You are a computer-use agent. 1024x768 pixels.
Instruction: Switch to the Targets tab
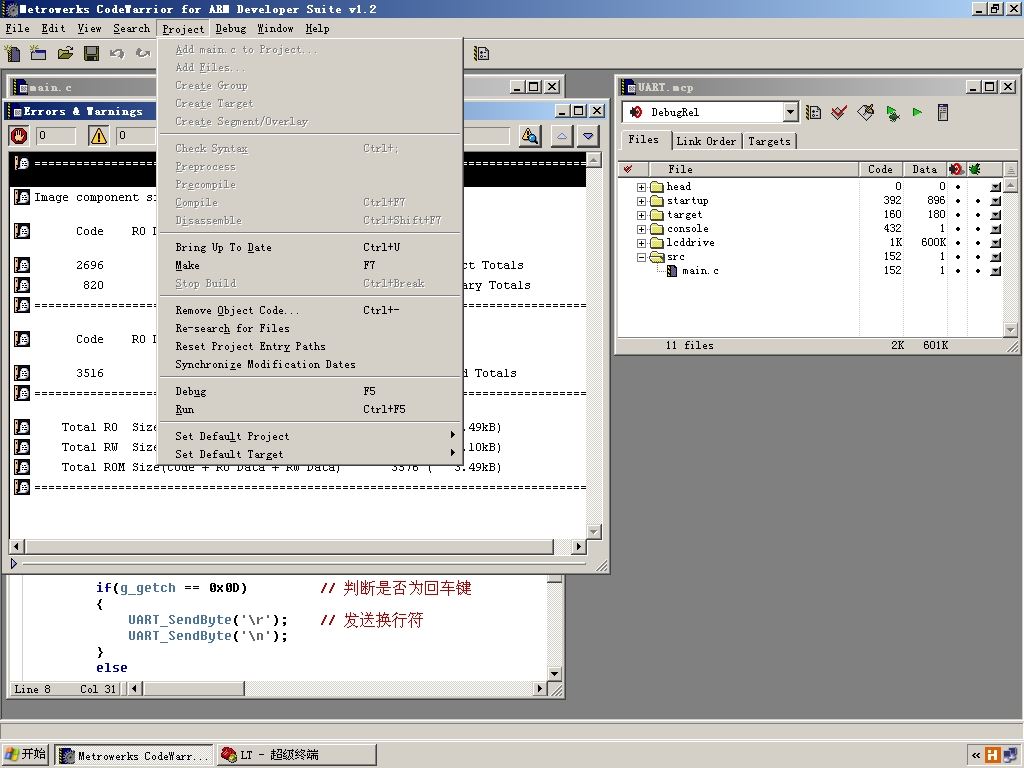[x=769, y=141]
